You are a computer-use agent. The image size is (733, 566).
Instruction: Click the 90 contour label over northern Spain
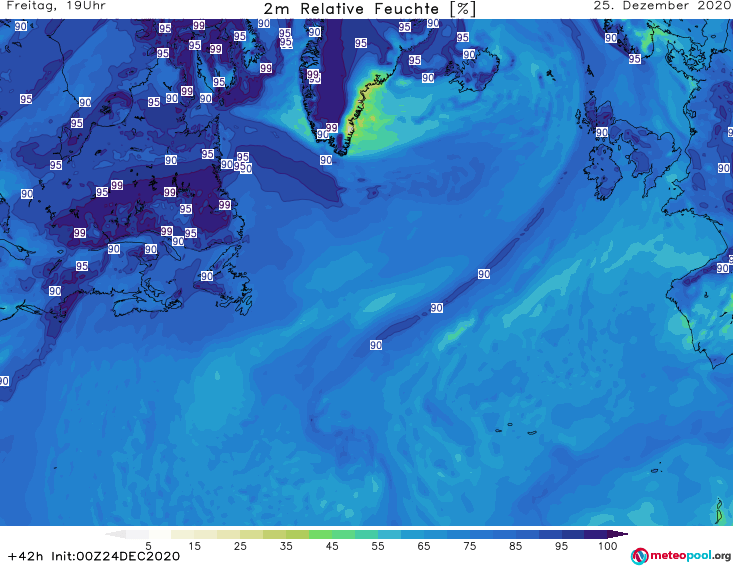723,268
